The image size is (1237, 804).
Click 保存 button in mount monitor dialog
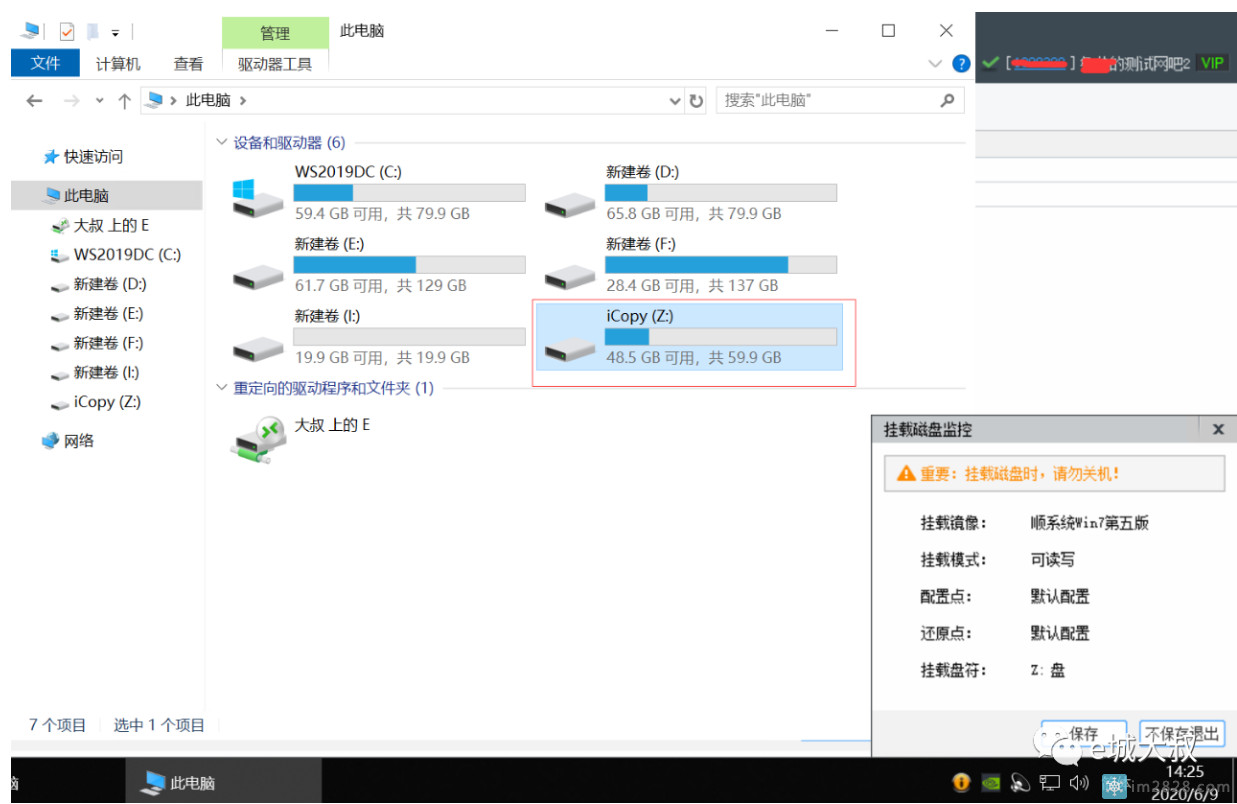coord(1083,733)
